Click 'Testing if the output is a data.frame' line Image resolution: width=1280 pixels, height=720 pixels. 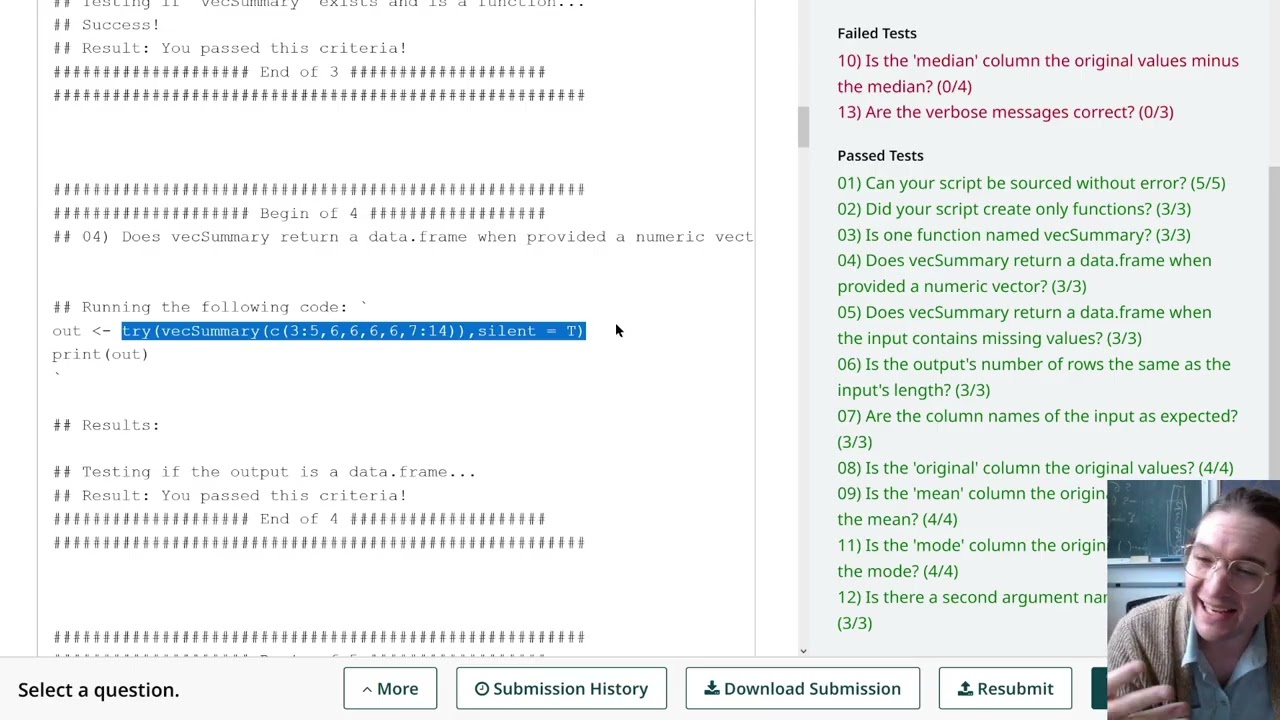[265, 472]
